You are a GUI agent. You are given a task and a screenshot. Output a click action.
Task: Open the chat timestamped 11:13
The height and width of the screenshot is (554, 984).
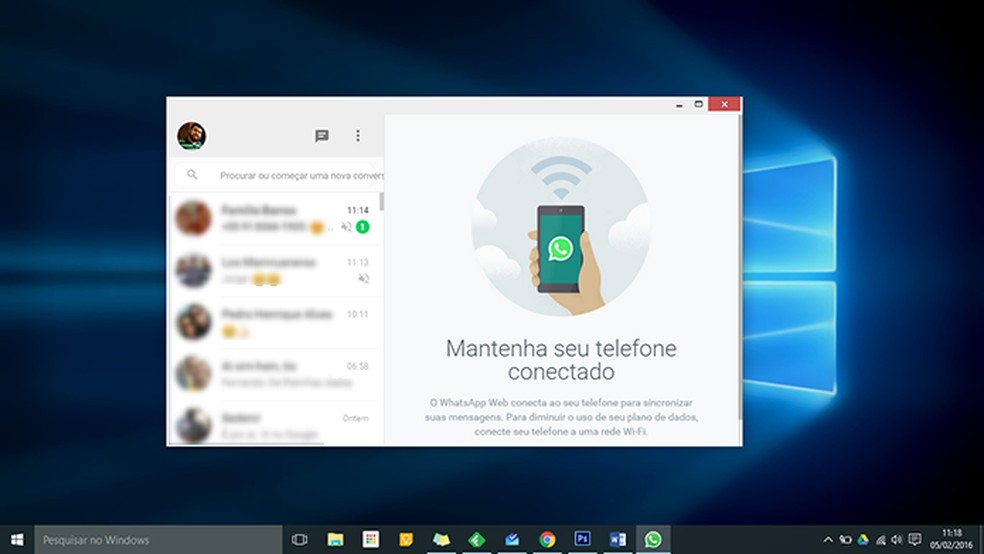pos(274,270)
